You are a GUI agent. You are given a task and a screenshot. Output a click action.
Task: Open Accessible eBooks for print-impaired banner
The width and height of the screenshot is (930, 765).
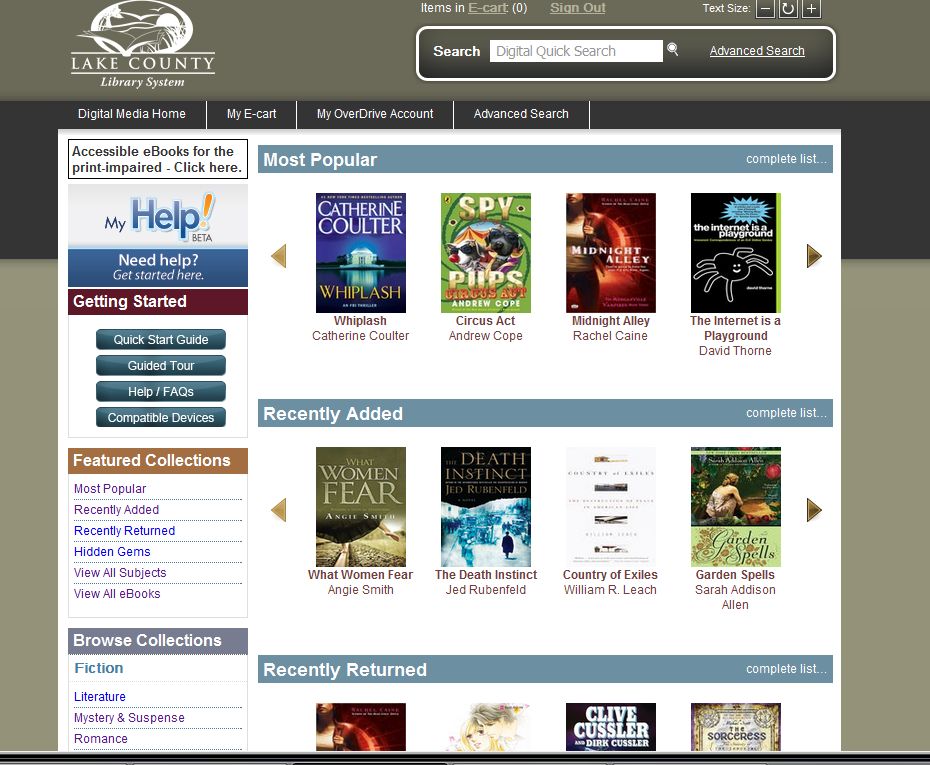point(158,159)
